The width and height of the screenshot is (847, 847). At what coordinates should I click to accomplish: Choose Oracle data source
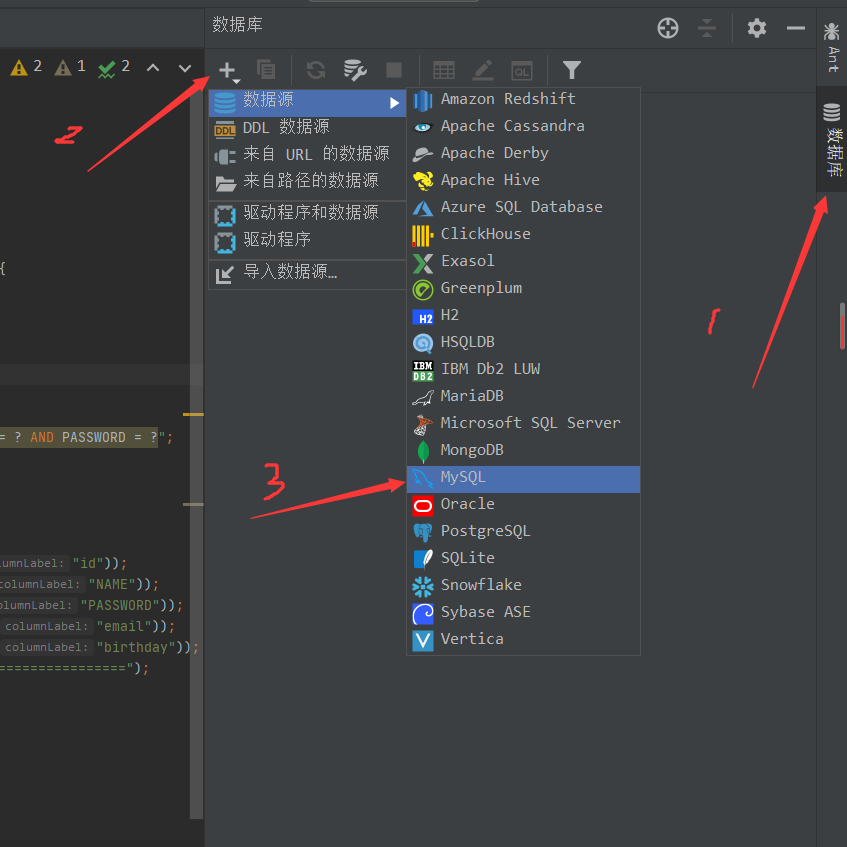[523, 506]
